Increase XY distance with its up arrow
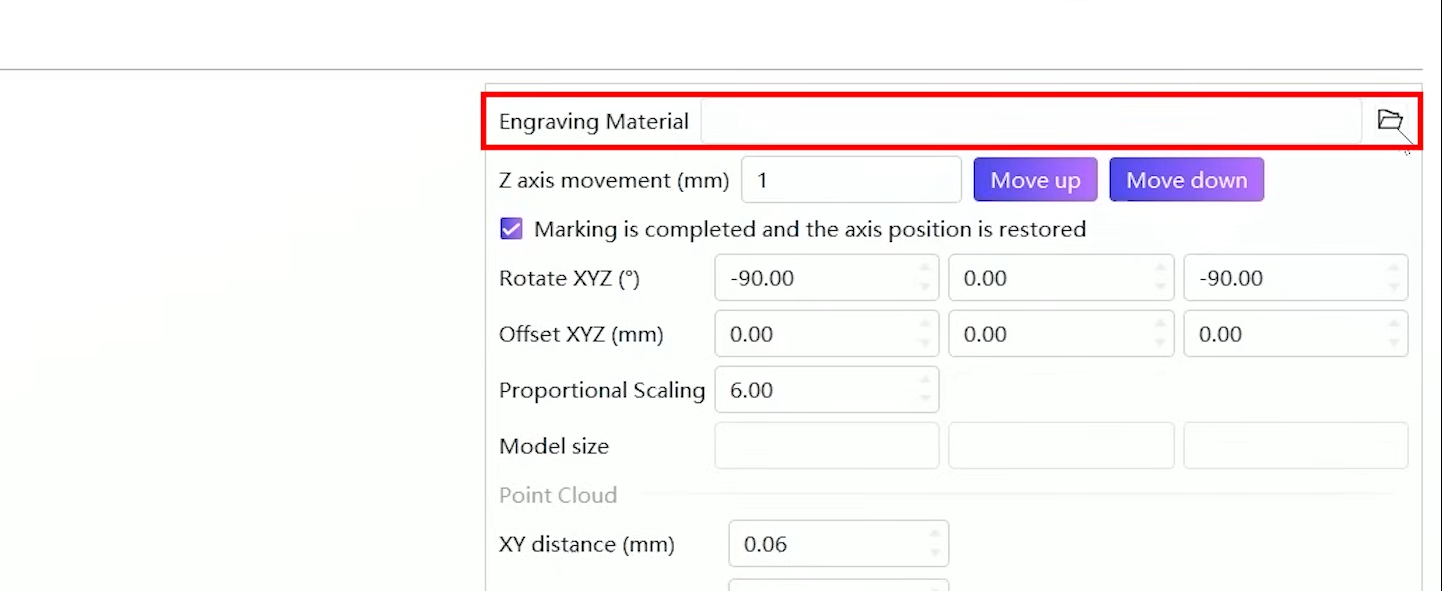 (x=935, y=534)
